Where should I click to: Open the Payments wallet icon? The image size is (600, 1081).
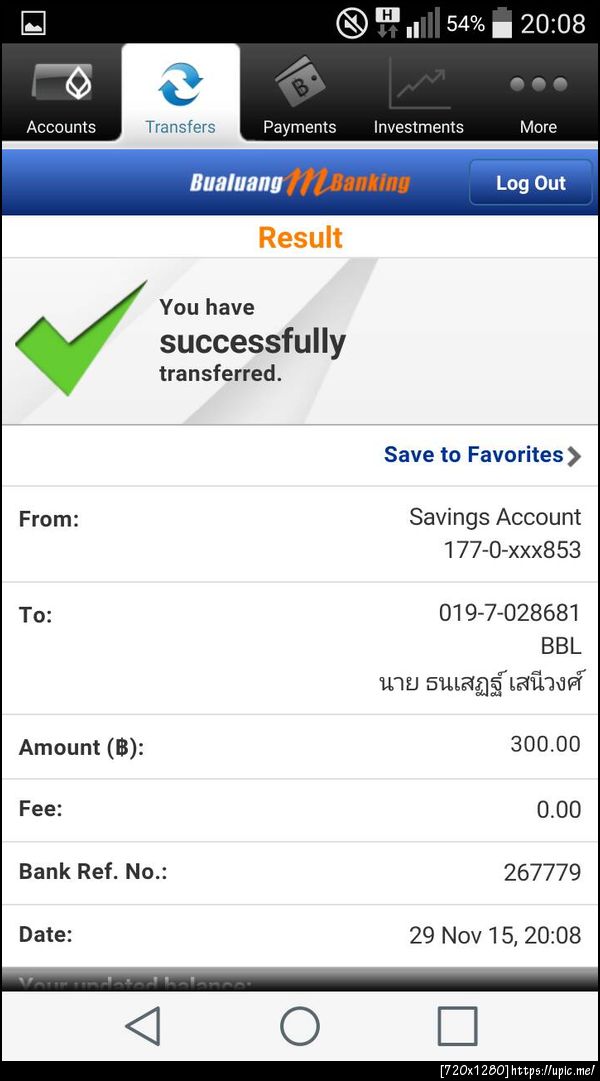click(x=299, y=84)
